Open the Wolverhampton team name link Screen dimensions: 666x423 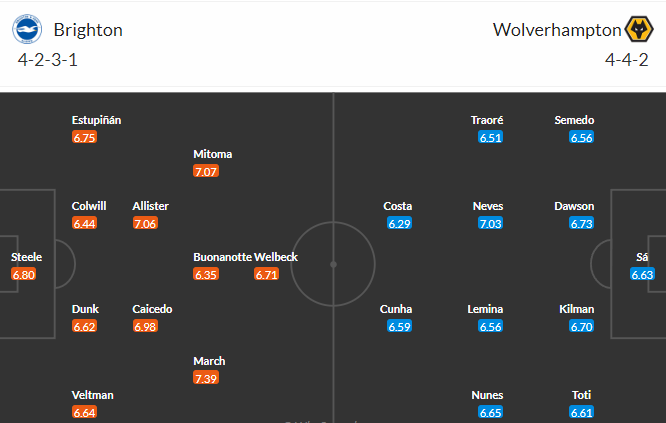coord(557,30)
